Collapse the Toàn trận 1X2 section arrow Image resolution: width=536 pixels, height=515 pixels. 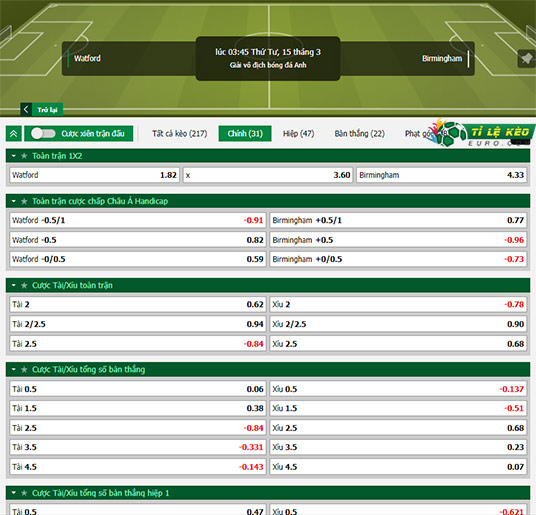coord(14,156)
